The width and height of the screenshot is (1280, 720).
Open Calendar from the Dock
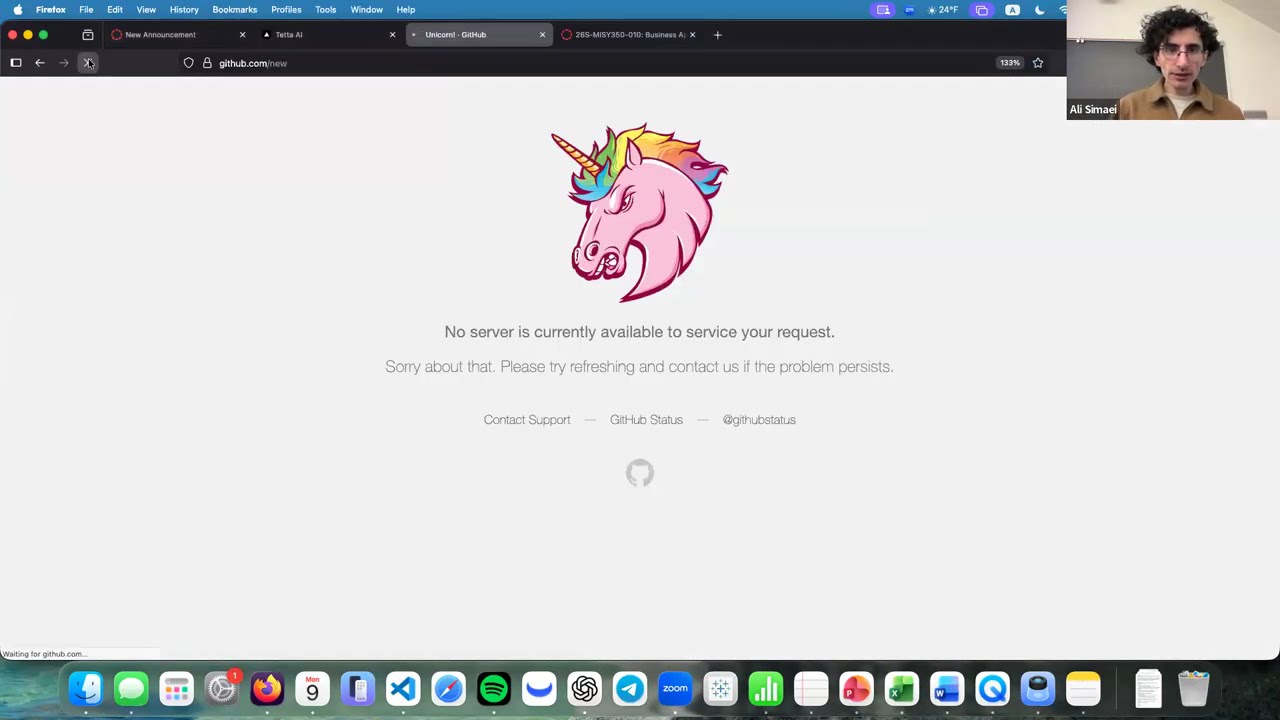[x=312, y=689]
